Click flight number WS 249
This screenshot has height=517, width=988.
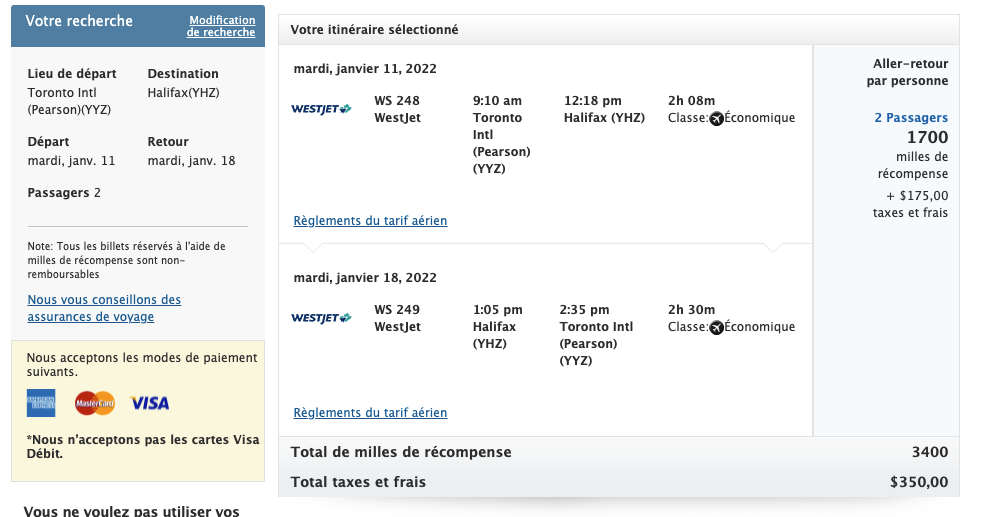(x=397, y=310)
